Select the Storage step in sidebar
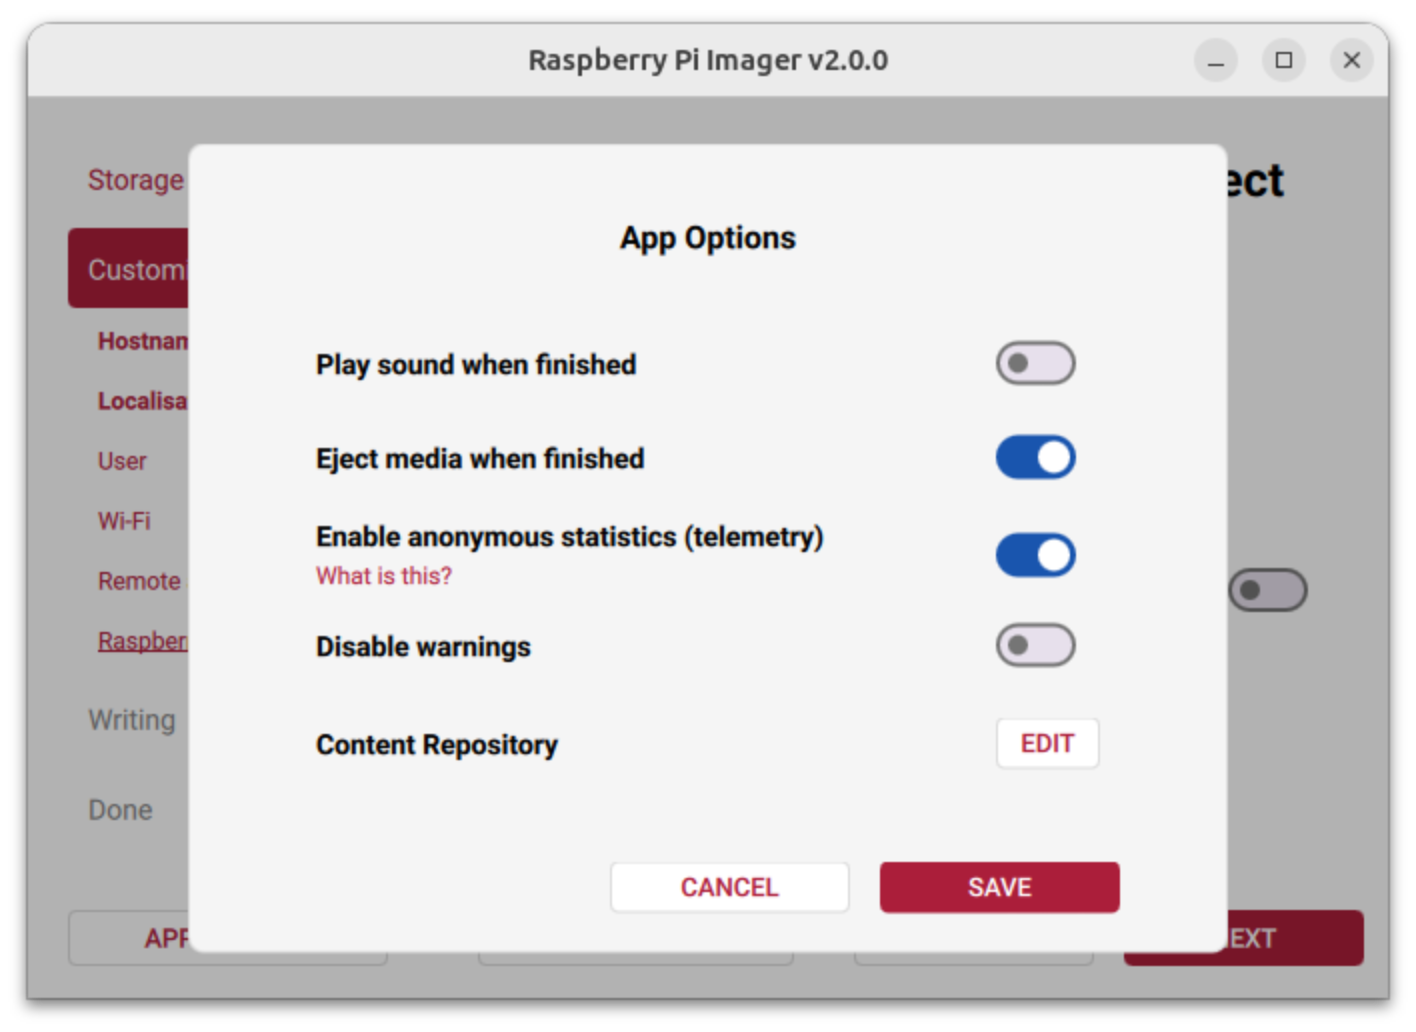This screenshot has height=1032, width=1416. [135, 180]
